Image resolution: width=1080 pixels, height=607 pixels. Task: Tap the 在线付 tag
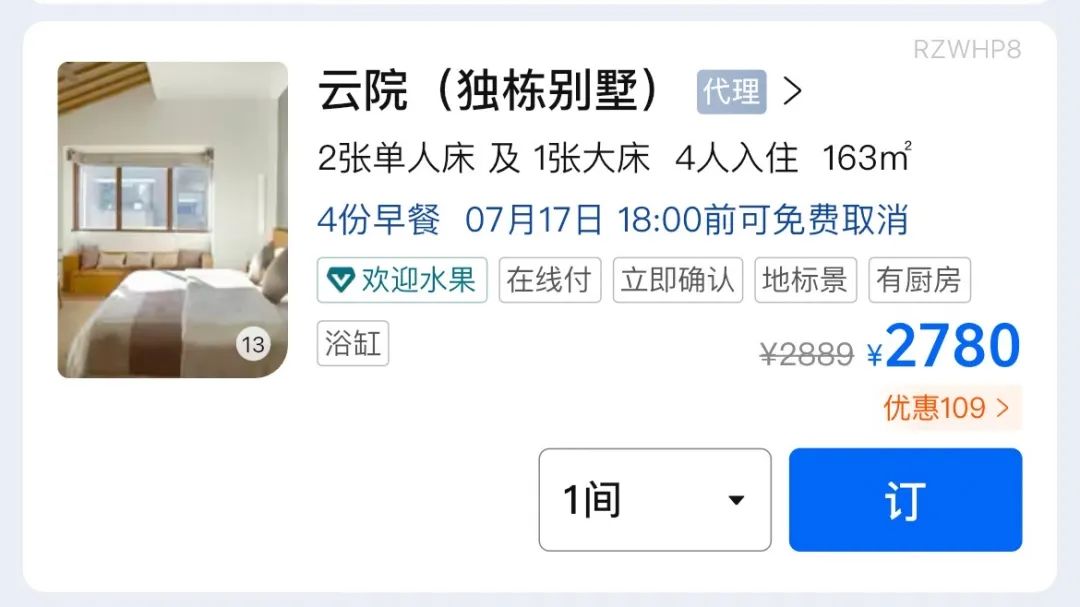(550, 280)
